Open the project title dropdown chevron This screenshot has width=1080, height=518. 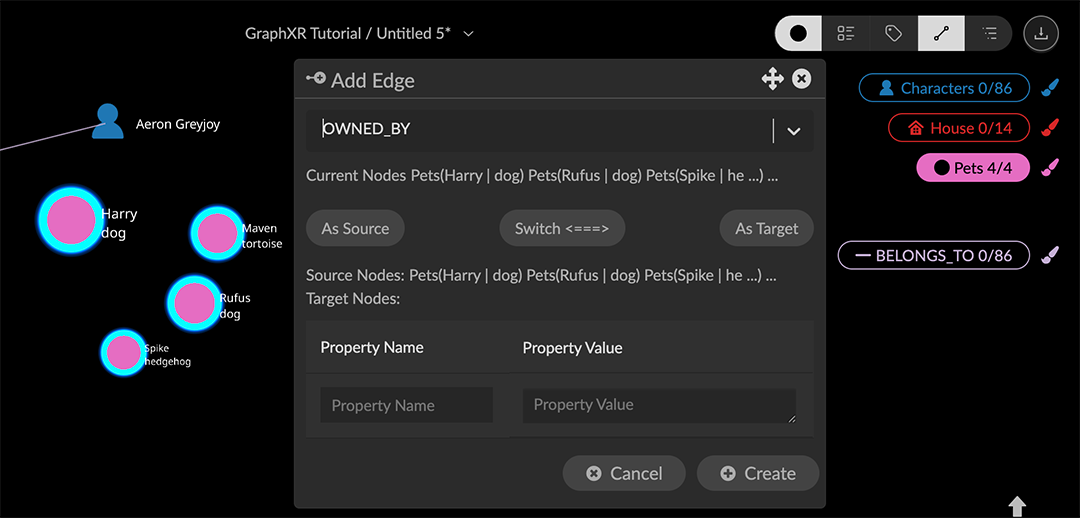pos(468,34)
